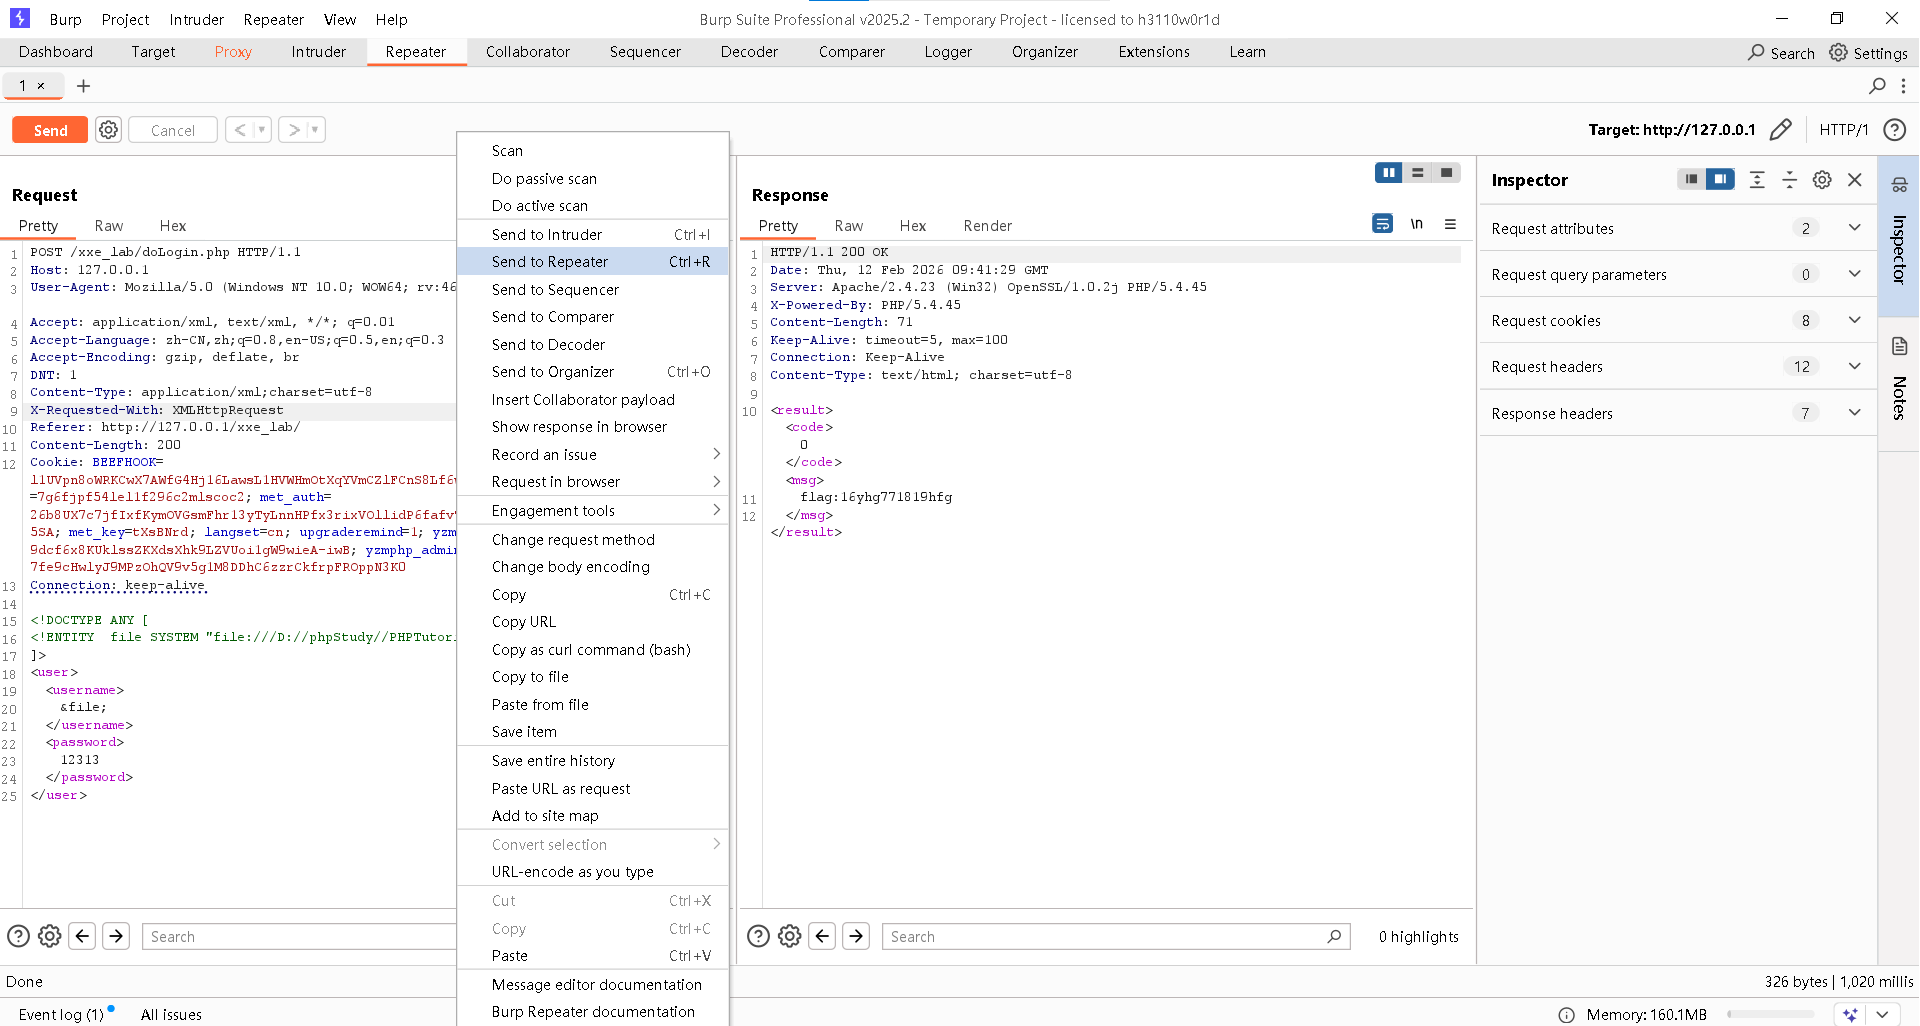The height and width of the screenshot is (1026, 1920).
Task: Switch to side-by-side layout view
Action: click(1389, 173)
